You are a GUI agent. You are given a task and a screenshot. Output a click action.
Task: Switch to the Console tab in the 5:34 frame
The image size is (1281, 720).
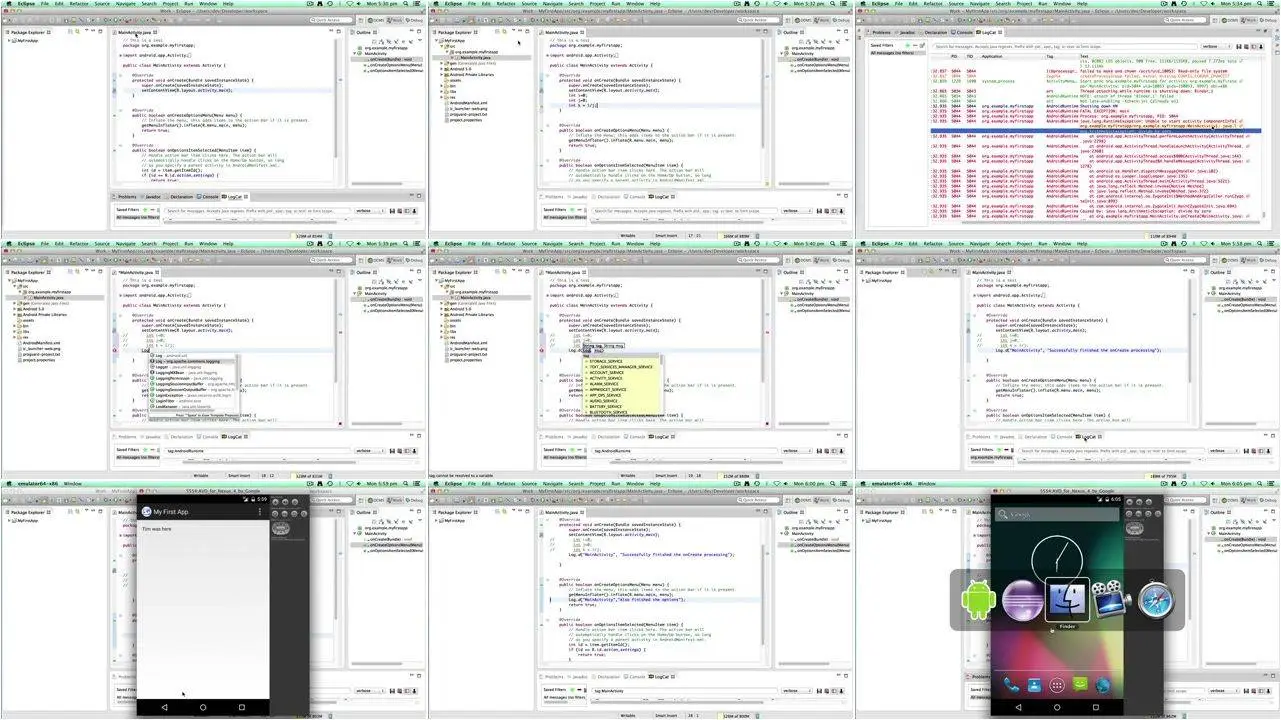964,33
